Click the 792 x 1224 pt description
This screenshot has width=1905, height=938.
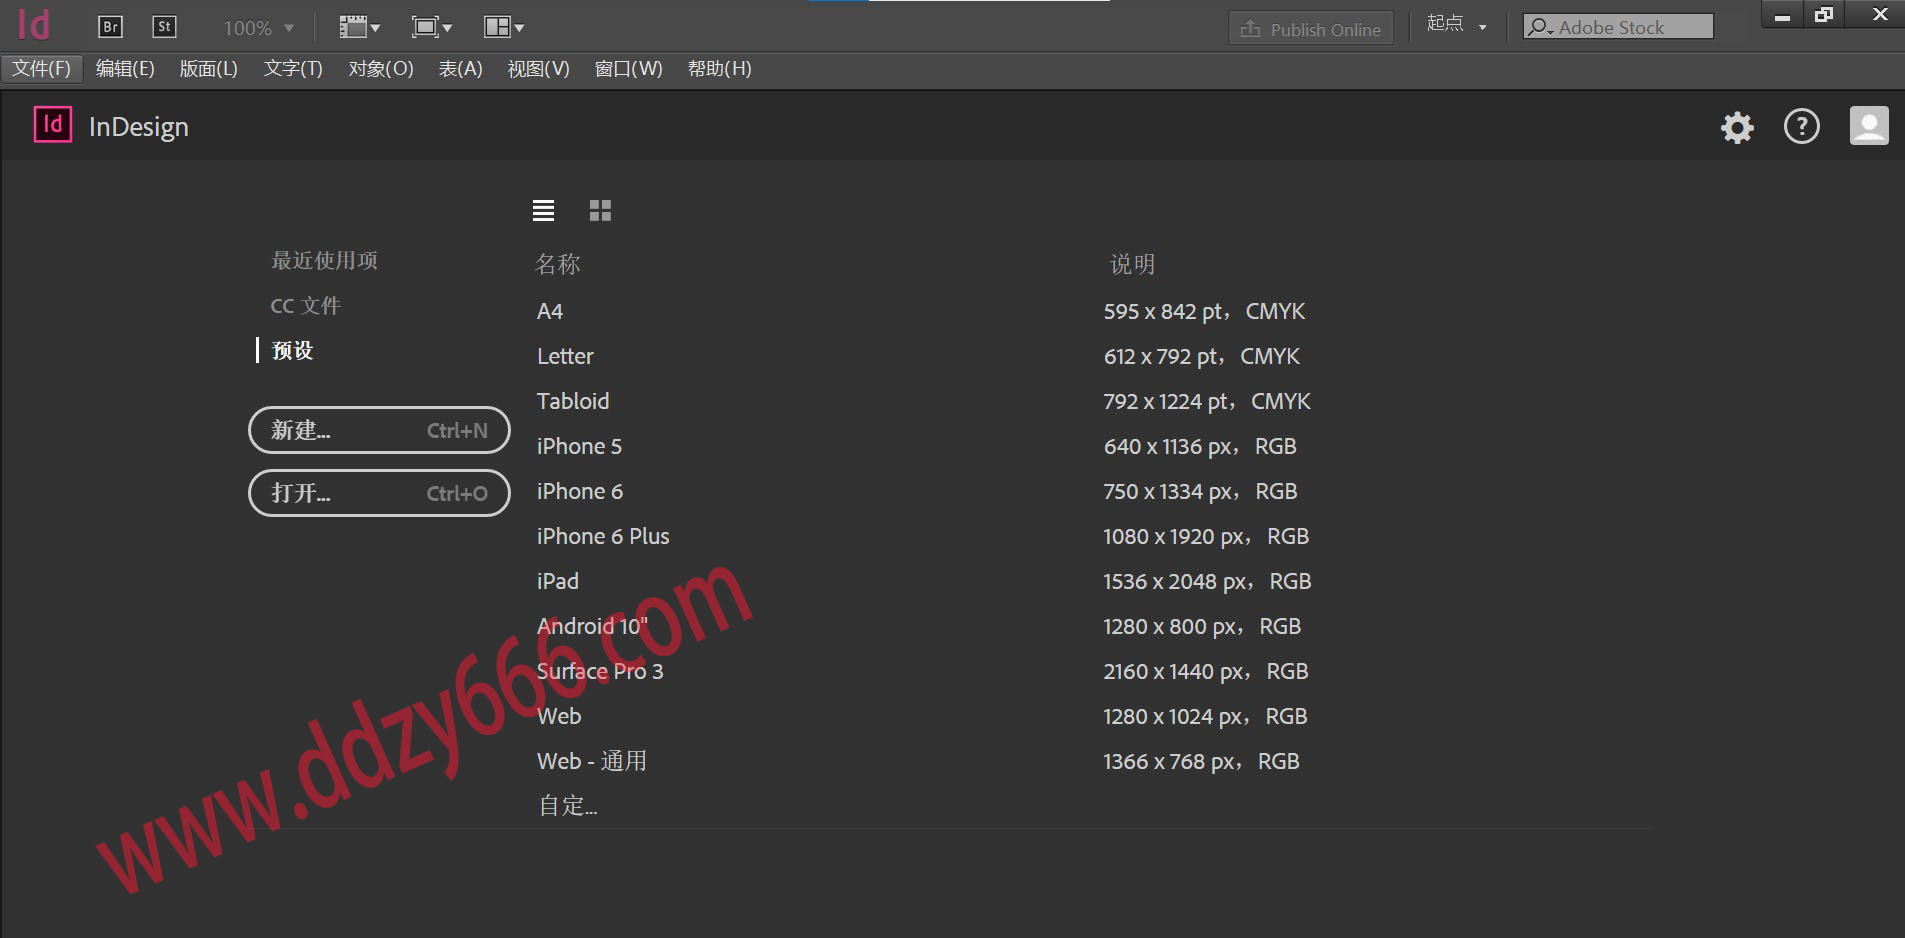[x=1207, y=401]
